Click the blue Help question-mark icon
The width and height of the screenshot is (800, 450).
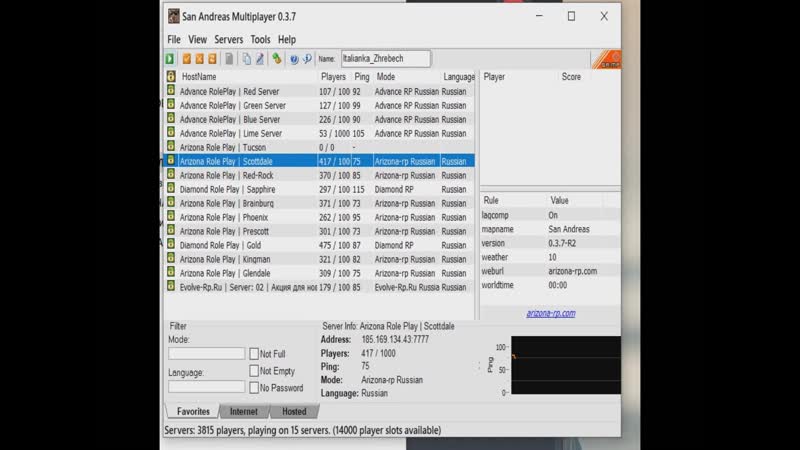[x=294, y=59]
